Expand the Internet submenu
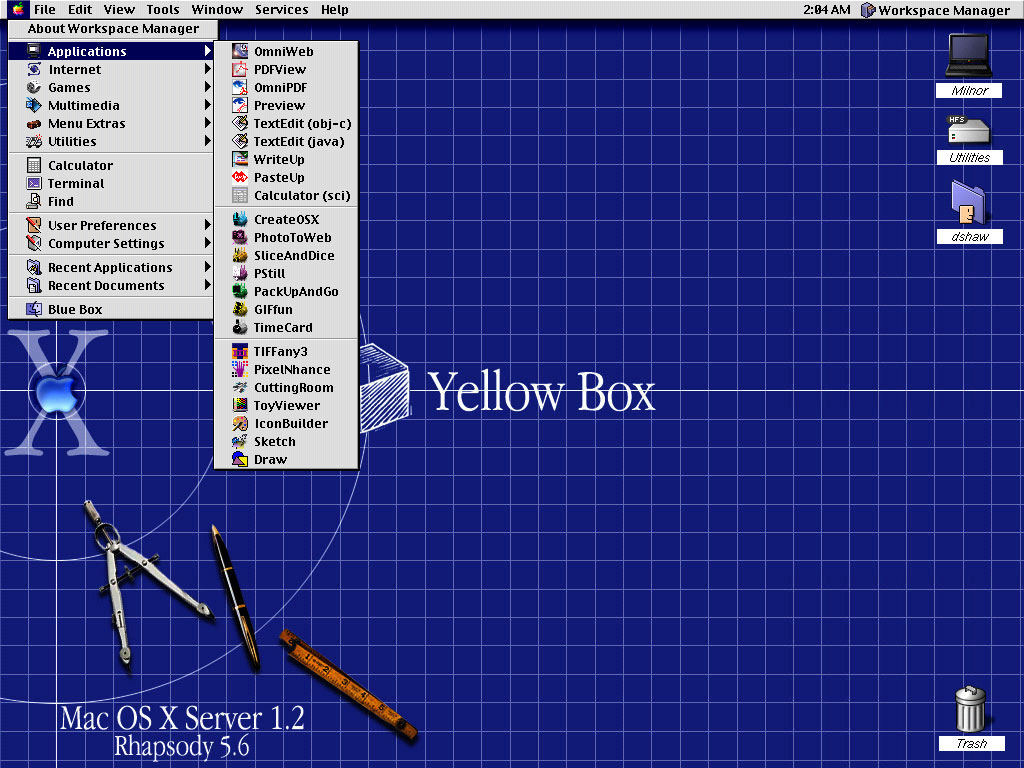1024x768 pixels. (x=75, y=69)
